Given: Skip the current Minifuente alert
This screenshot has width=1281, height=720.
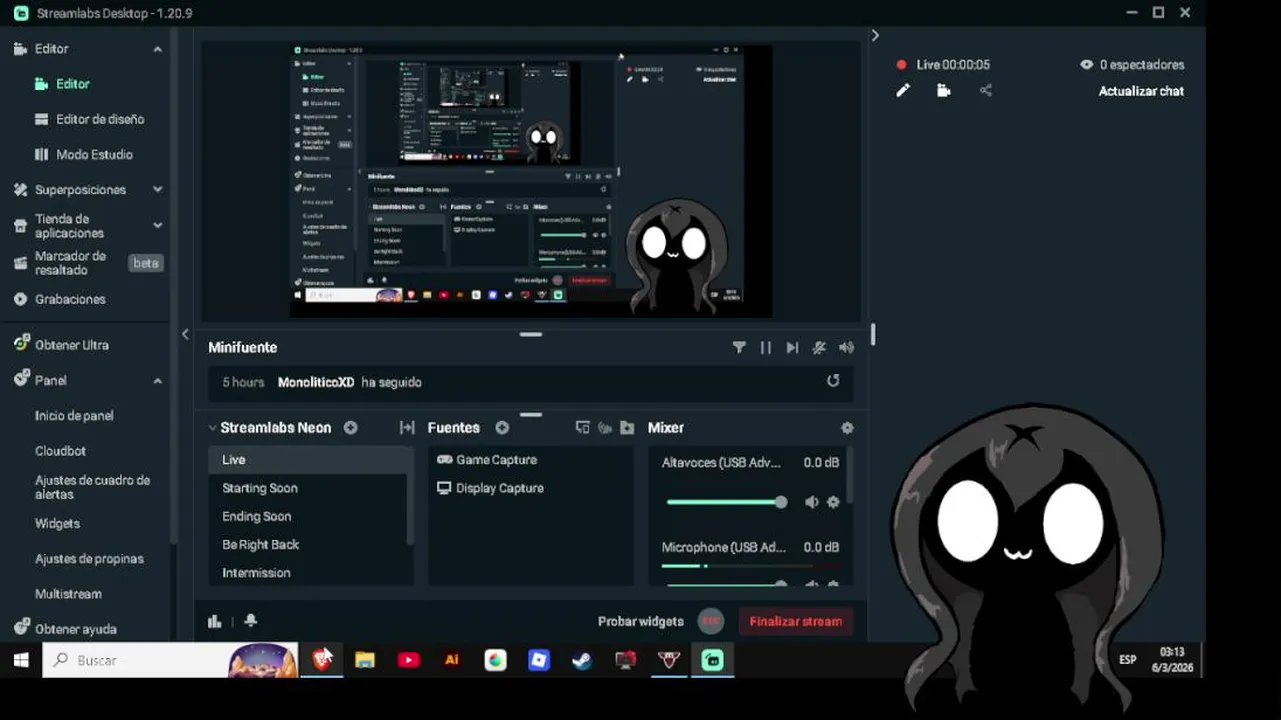Looking at the screenshot, I should tap(792, 348).
